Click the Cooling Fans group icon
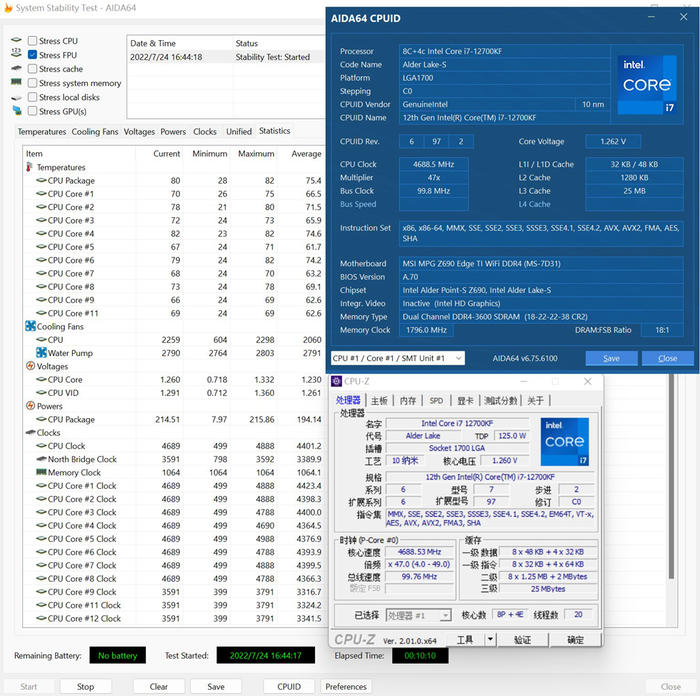700x696 pixels. point(30,326)
